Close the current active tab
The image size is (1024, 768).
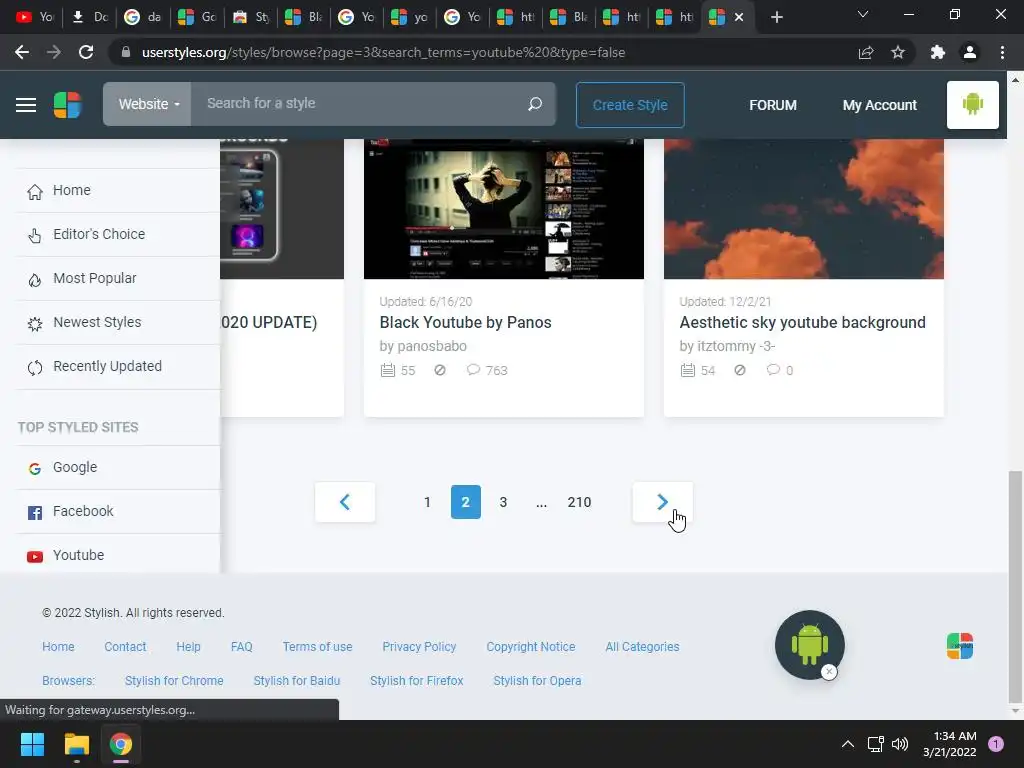coord(739,17)
